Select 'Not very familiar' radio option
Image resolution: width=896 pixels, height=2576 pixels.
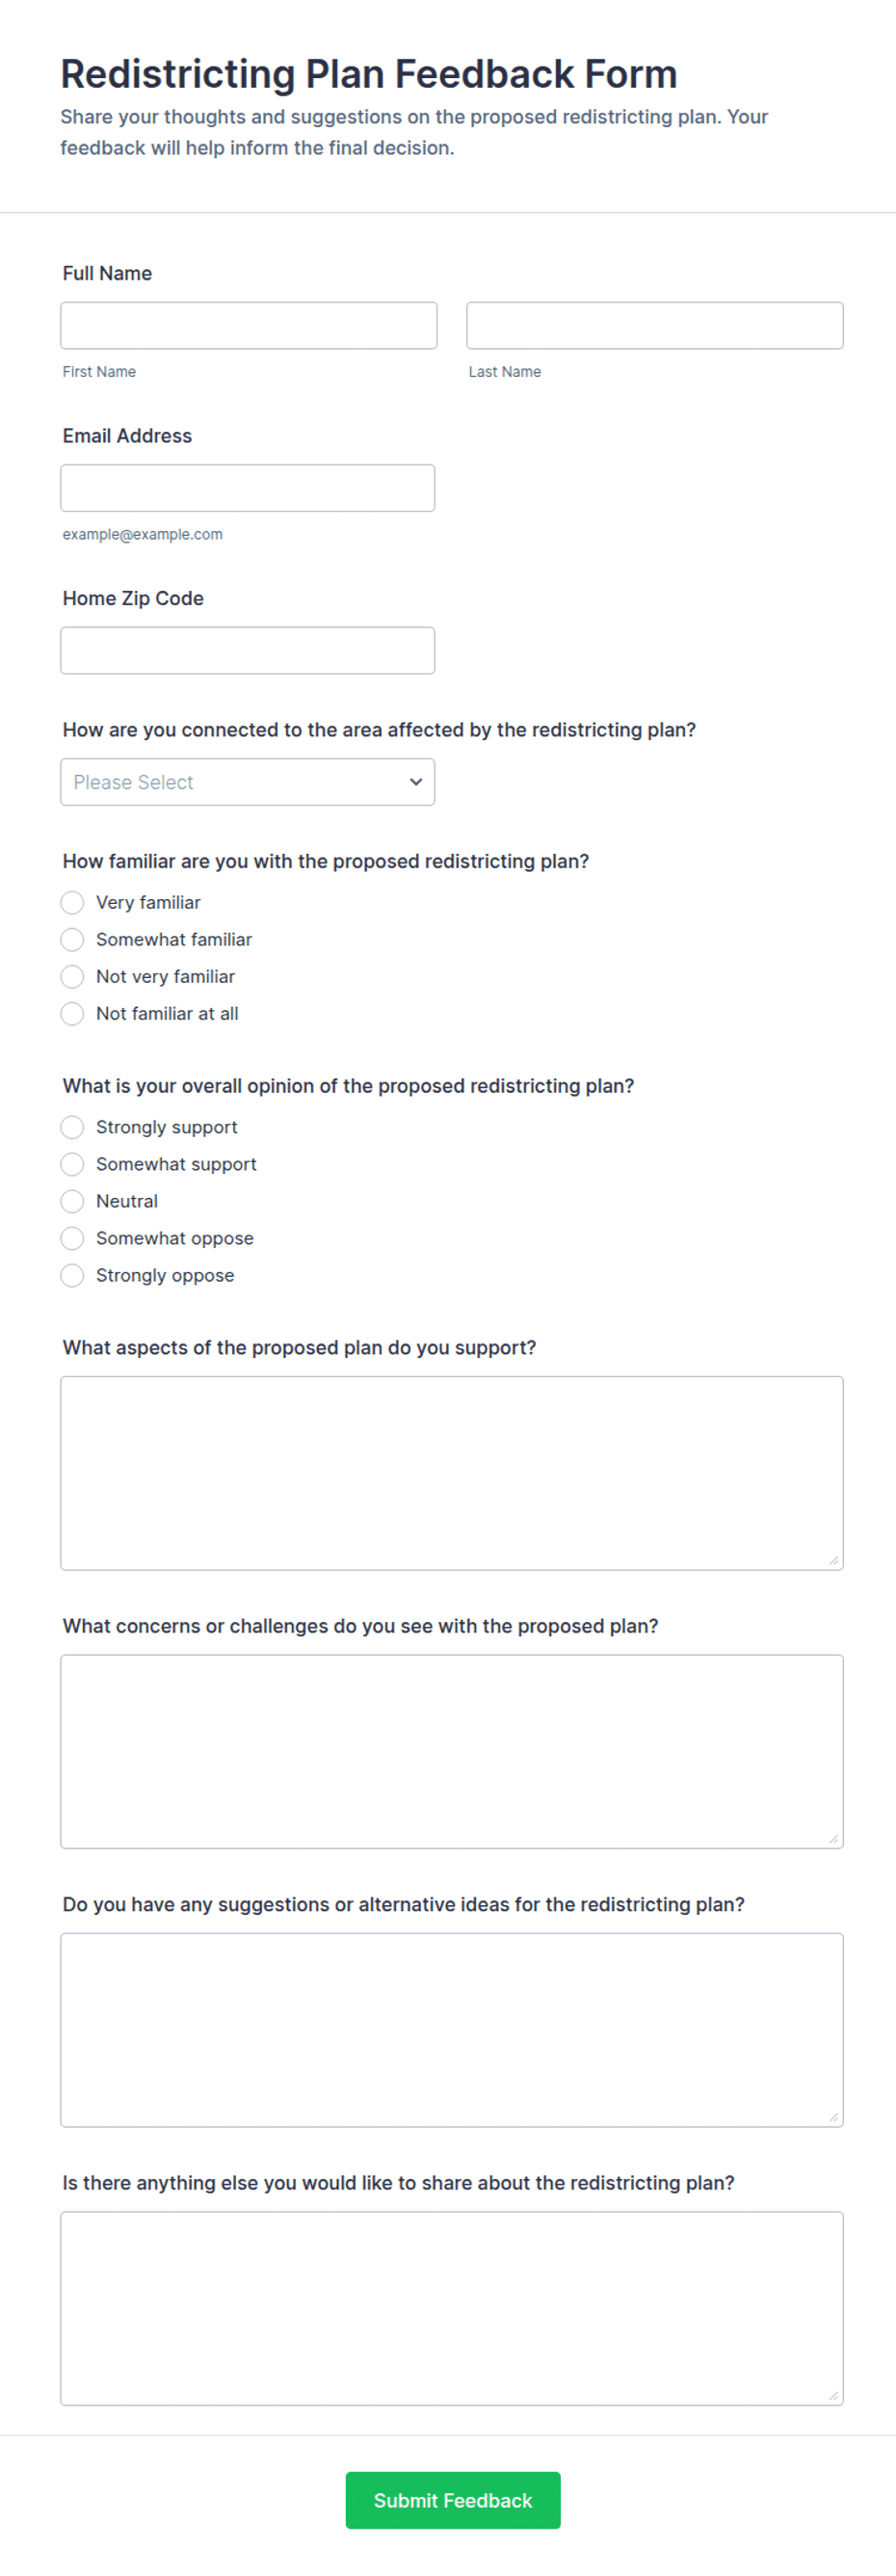[72, 977]
